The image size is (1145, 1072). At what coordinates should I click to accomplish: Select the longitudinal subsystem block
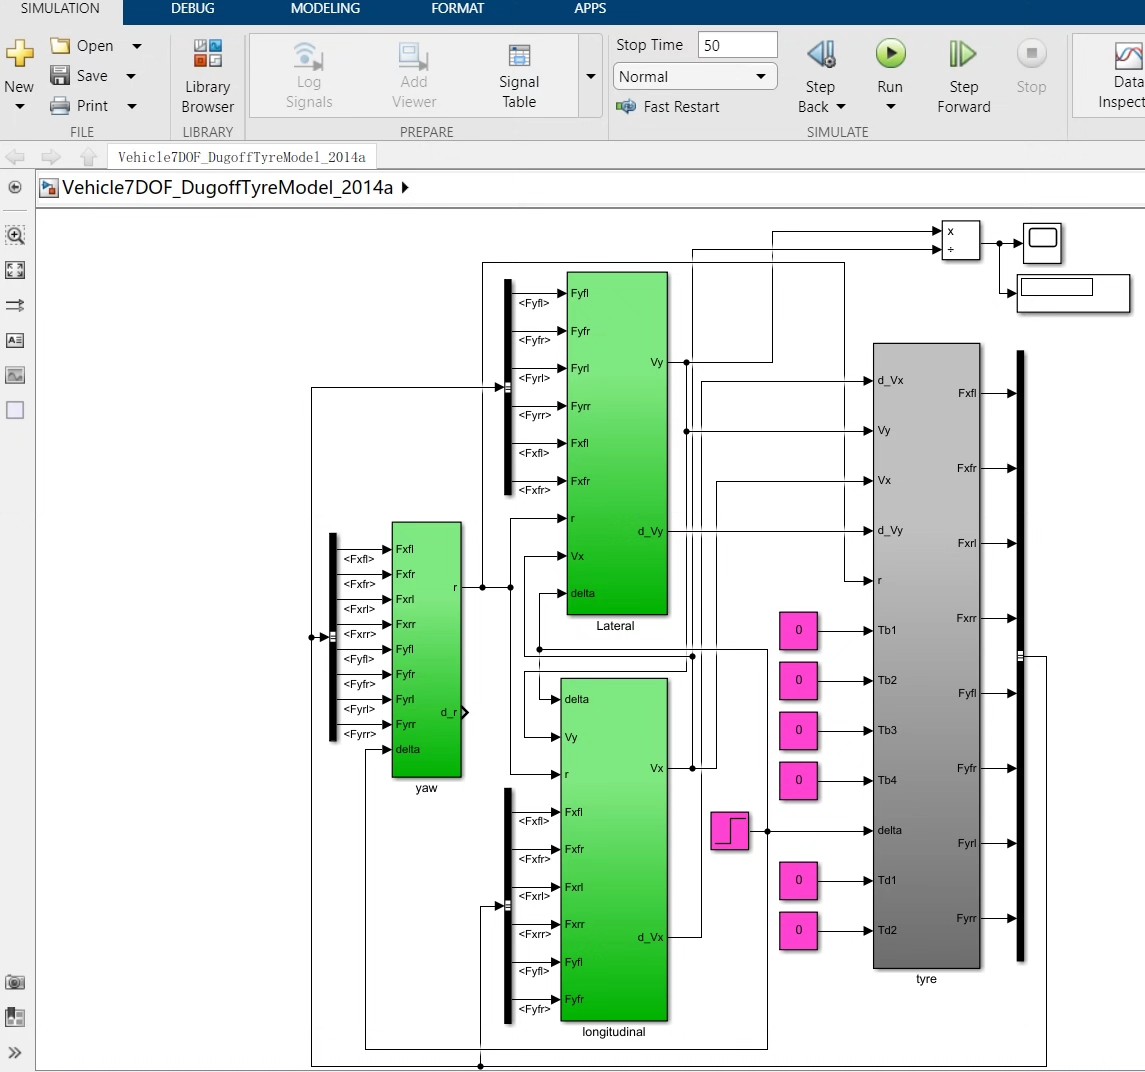coord(614,849)
